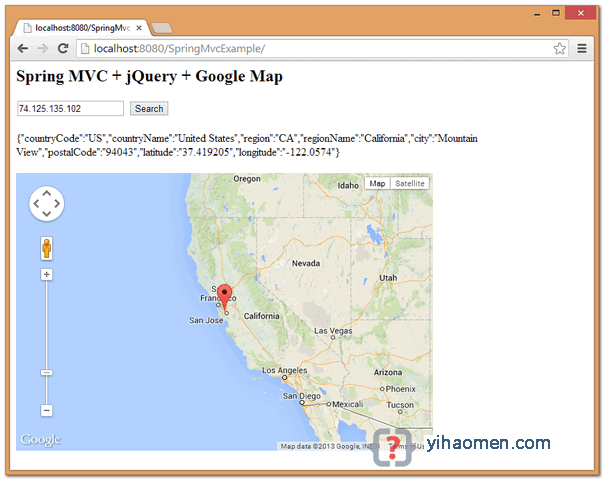The width and height of the screenshot is (604, 480).
Task: Click the Search button
Action: pos(149,109)
